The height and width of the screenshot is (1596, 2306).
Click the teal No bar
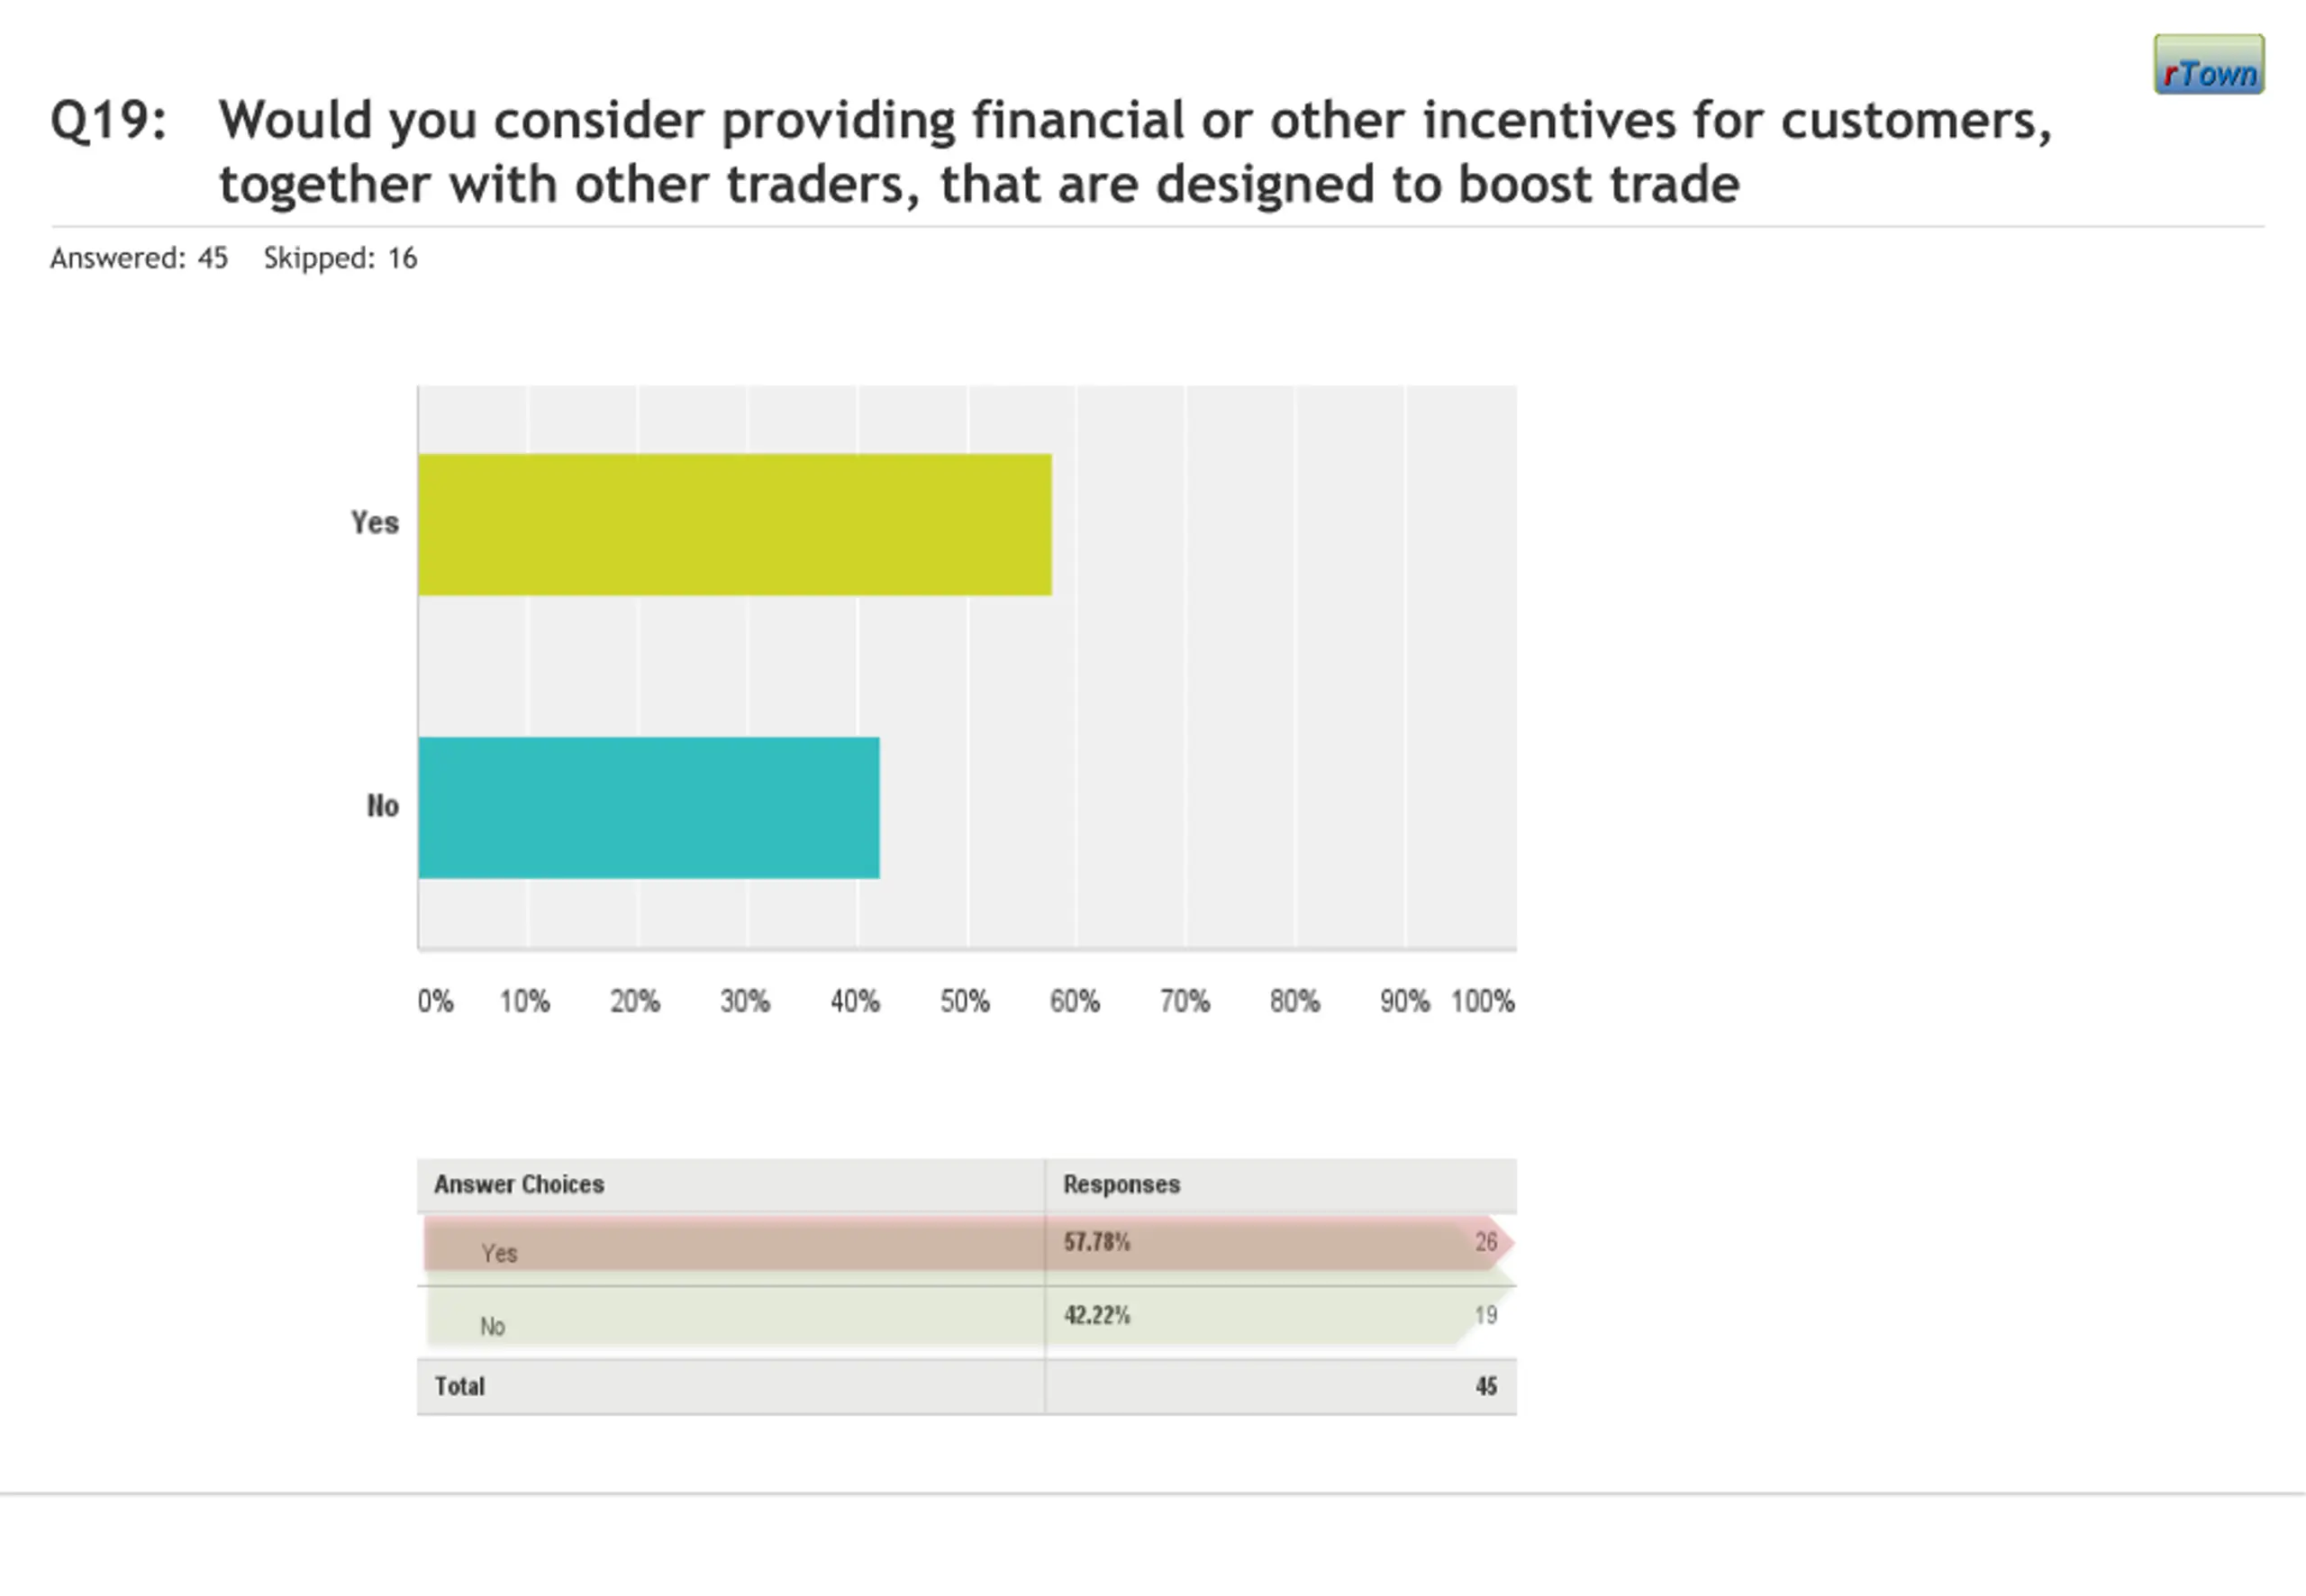click(x=648, y=808)
